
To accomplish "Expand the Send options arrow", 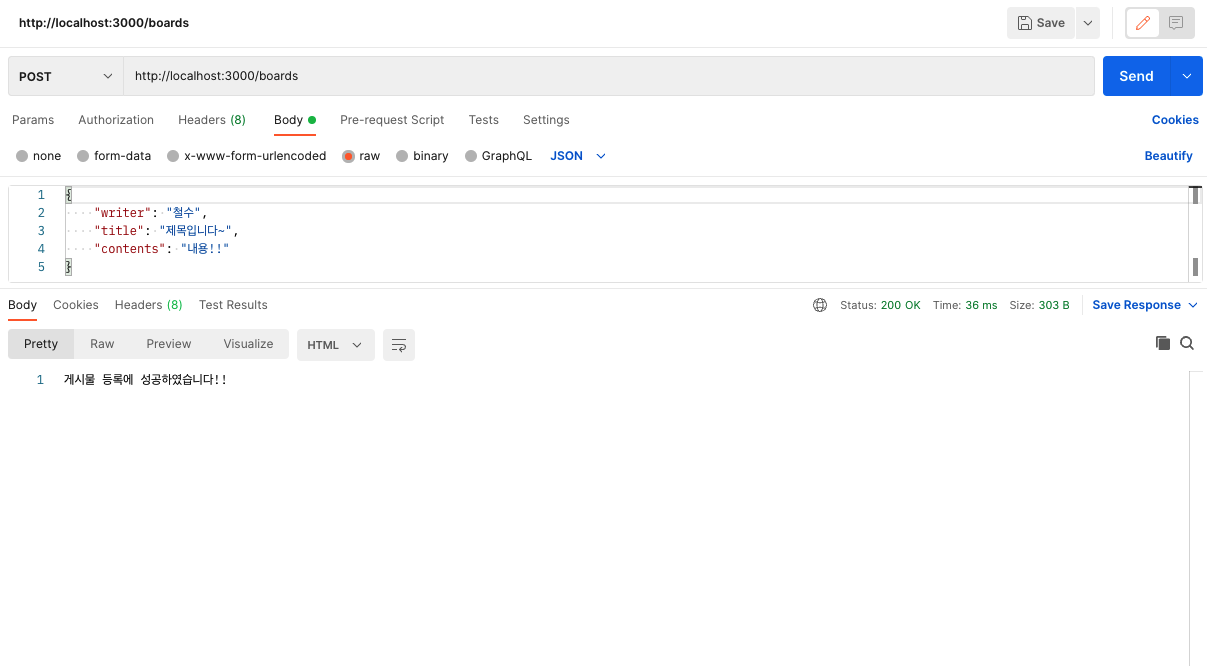I will (x=1187, y=76).
